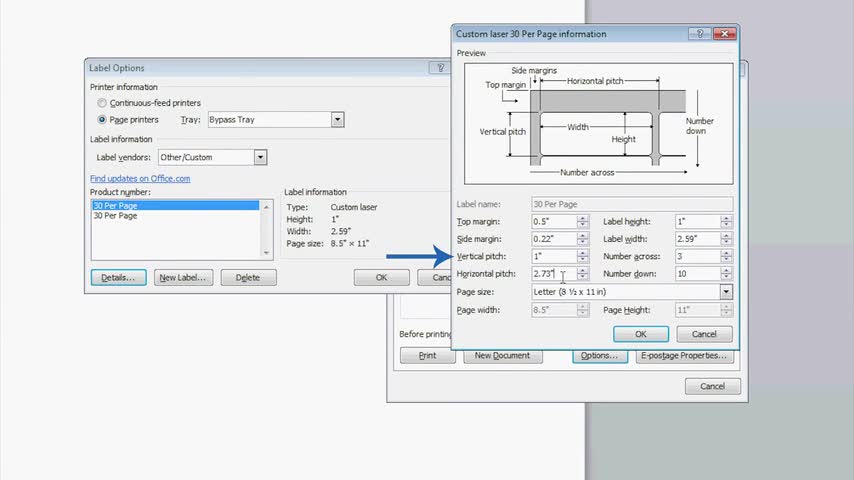Open the Page size dropdown list
The image size is (854, 480).
(x=726, y=292)
